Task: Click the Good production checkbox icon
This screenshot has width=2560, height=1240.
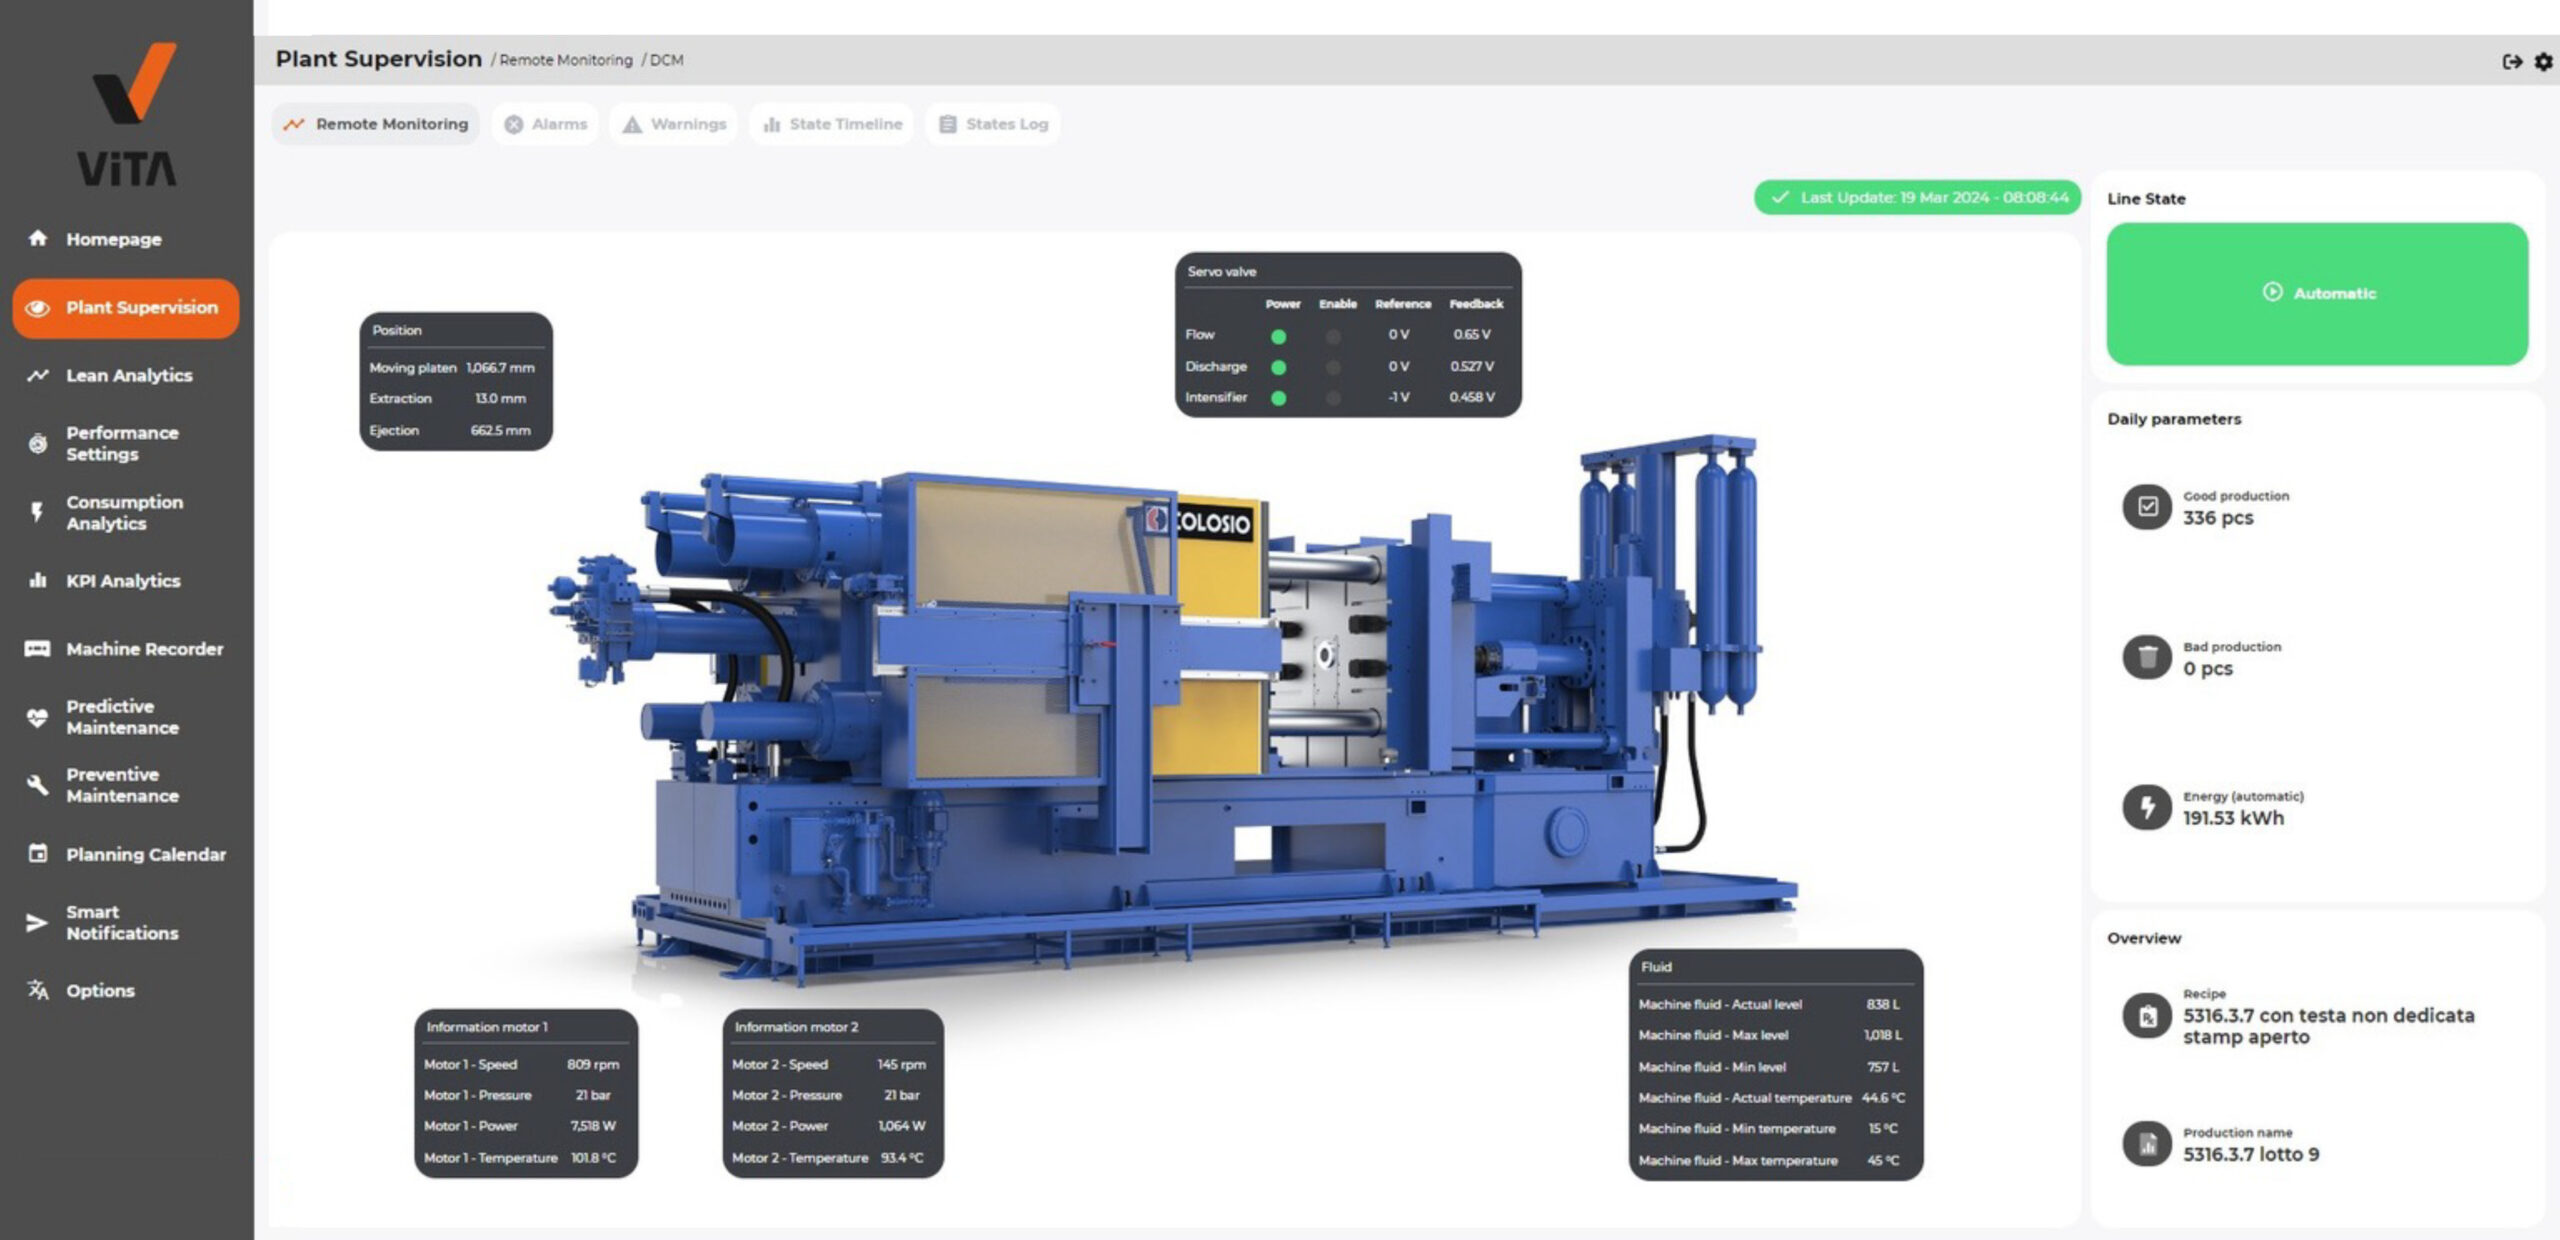Action: coord(2147,507)
